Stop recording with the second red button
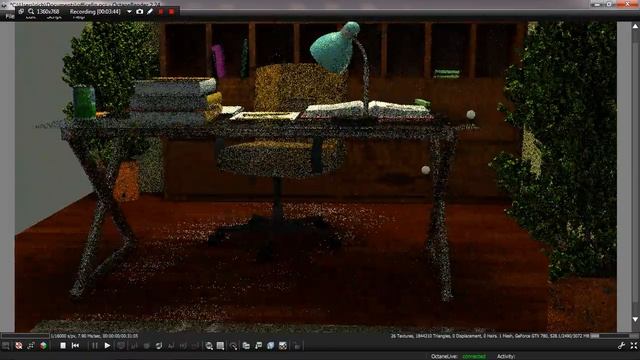Screen dimensions: 640x360 tap(171, 11)
